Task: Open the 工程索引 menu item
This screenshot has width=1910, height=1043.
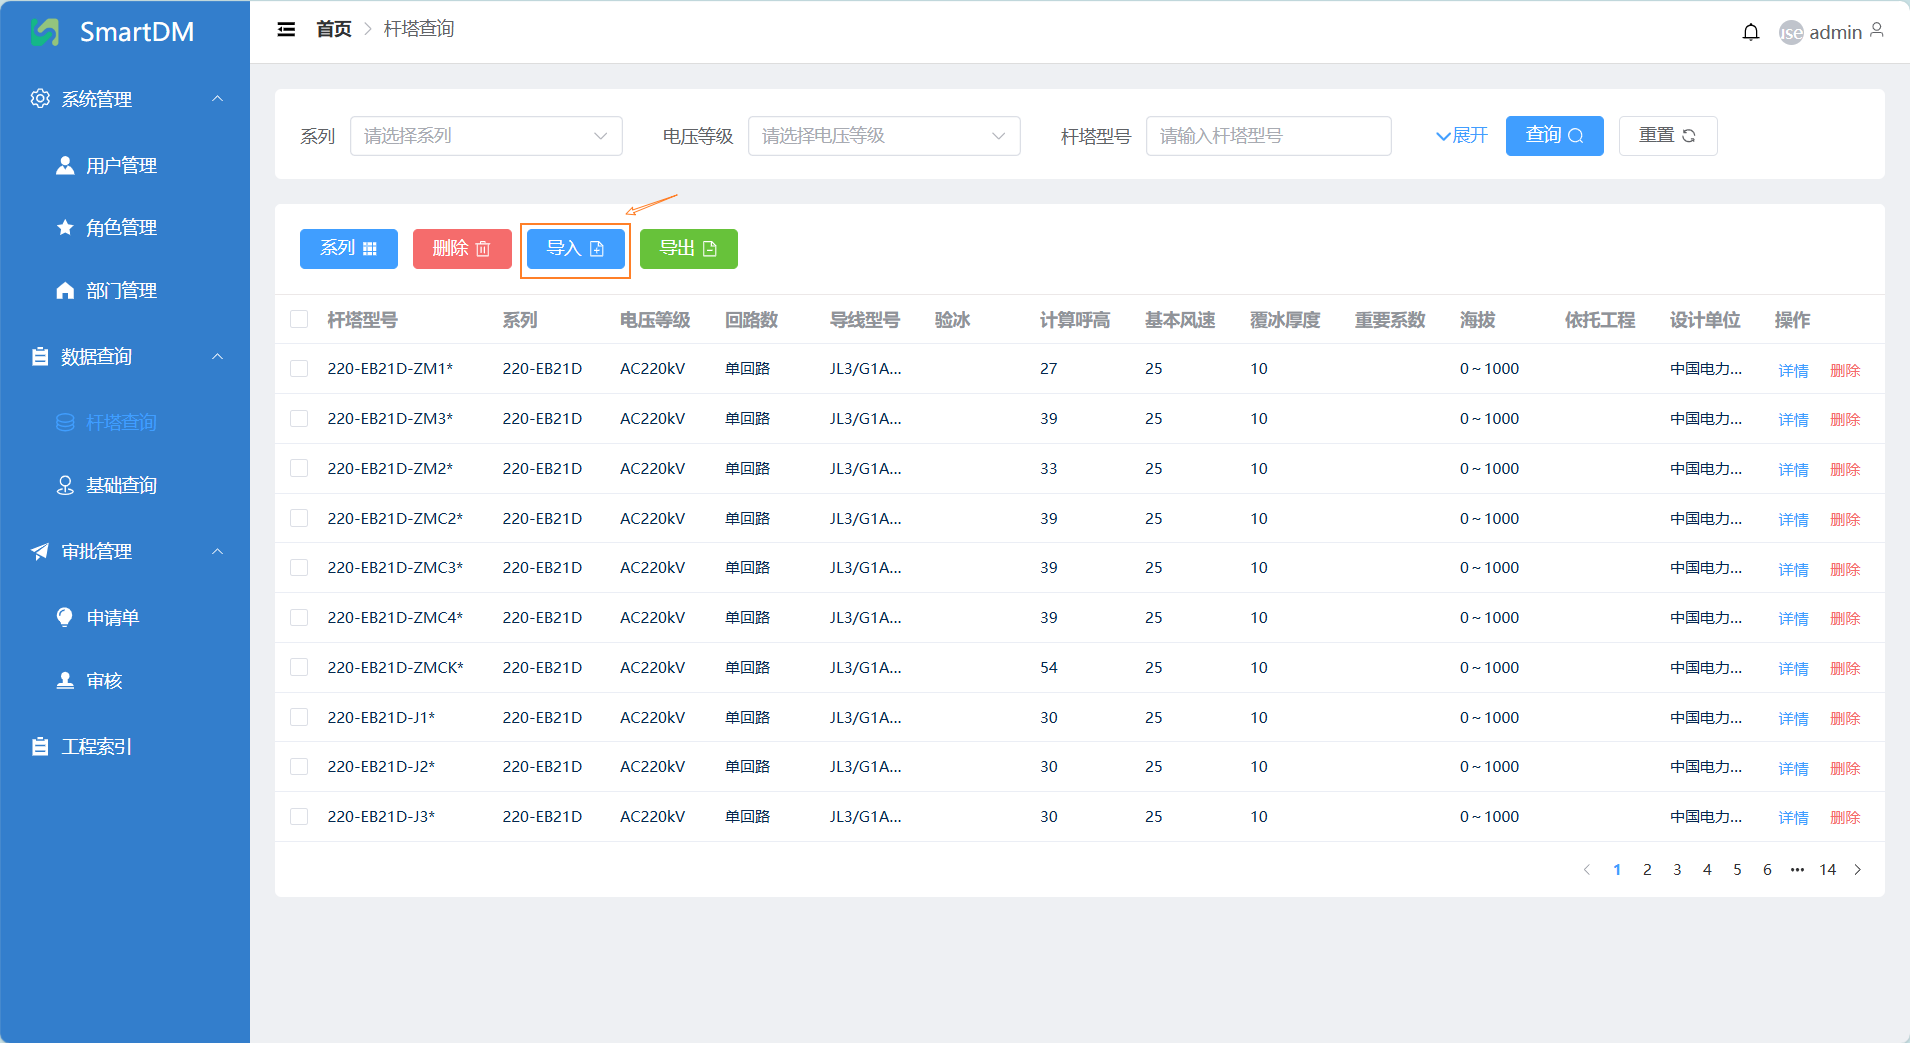Action: pyautogui.click(x=125, y=746)
